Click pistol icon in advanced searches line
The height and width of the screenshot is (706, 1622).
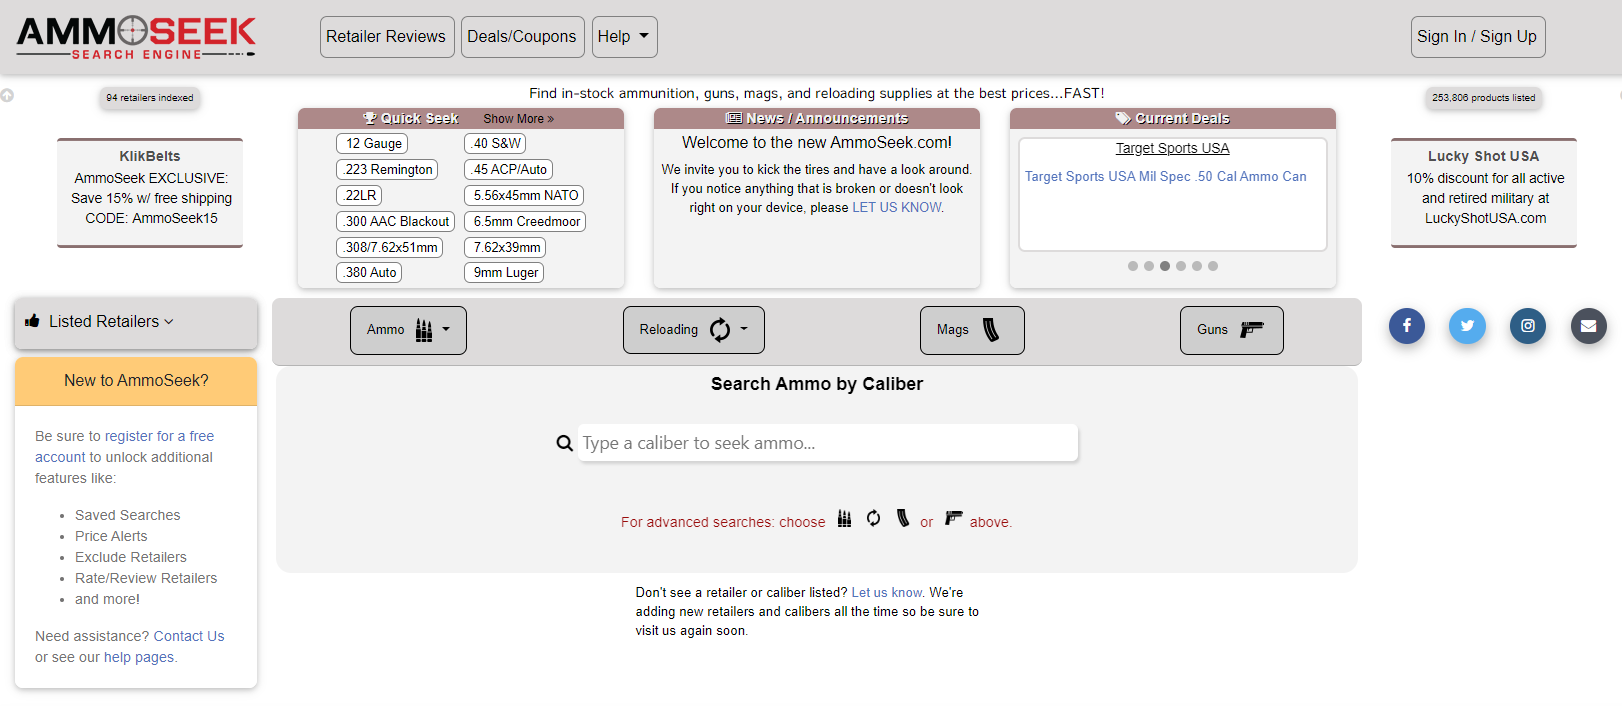(954, 518)
